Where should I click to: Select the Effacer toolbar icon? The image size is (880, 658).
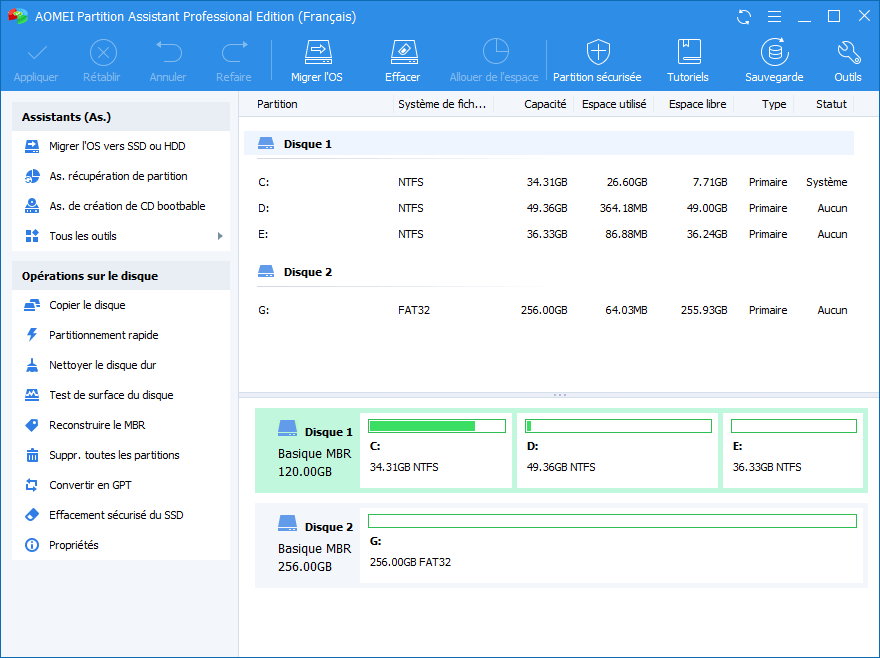[402, 53]
